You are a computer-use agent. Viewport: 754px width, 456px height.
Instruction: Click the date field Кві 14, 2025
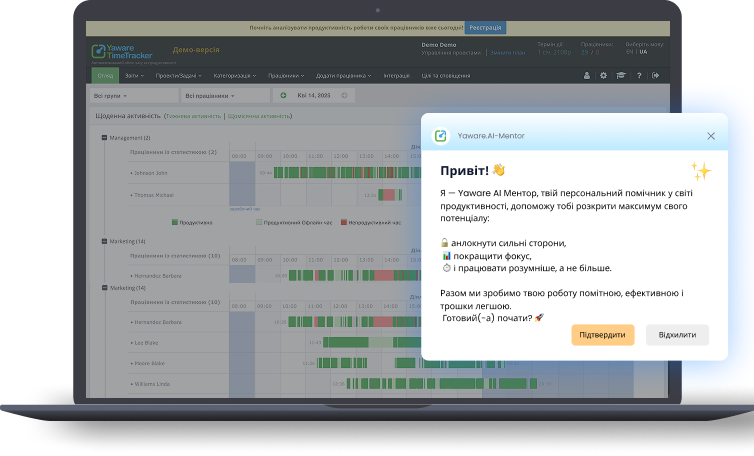[314, 95]
